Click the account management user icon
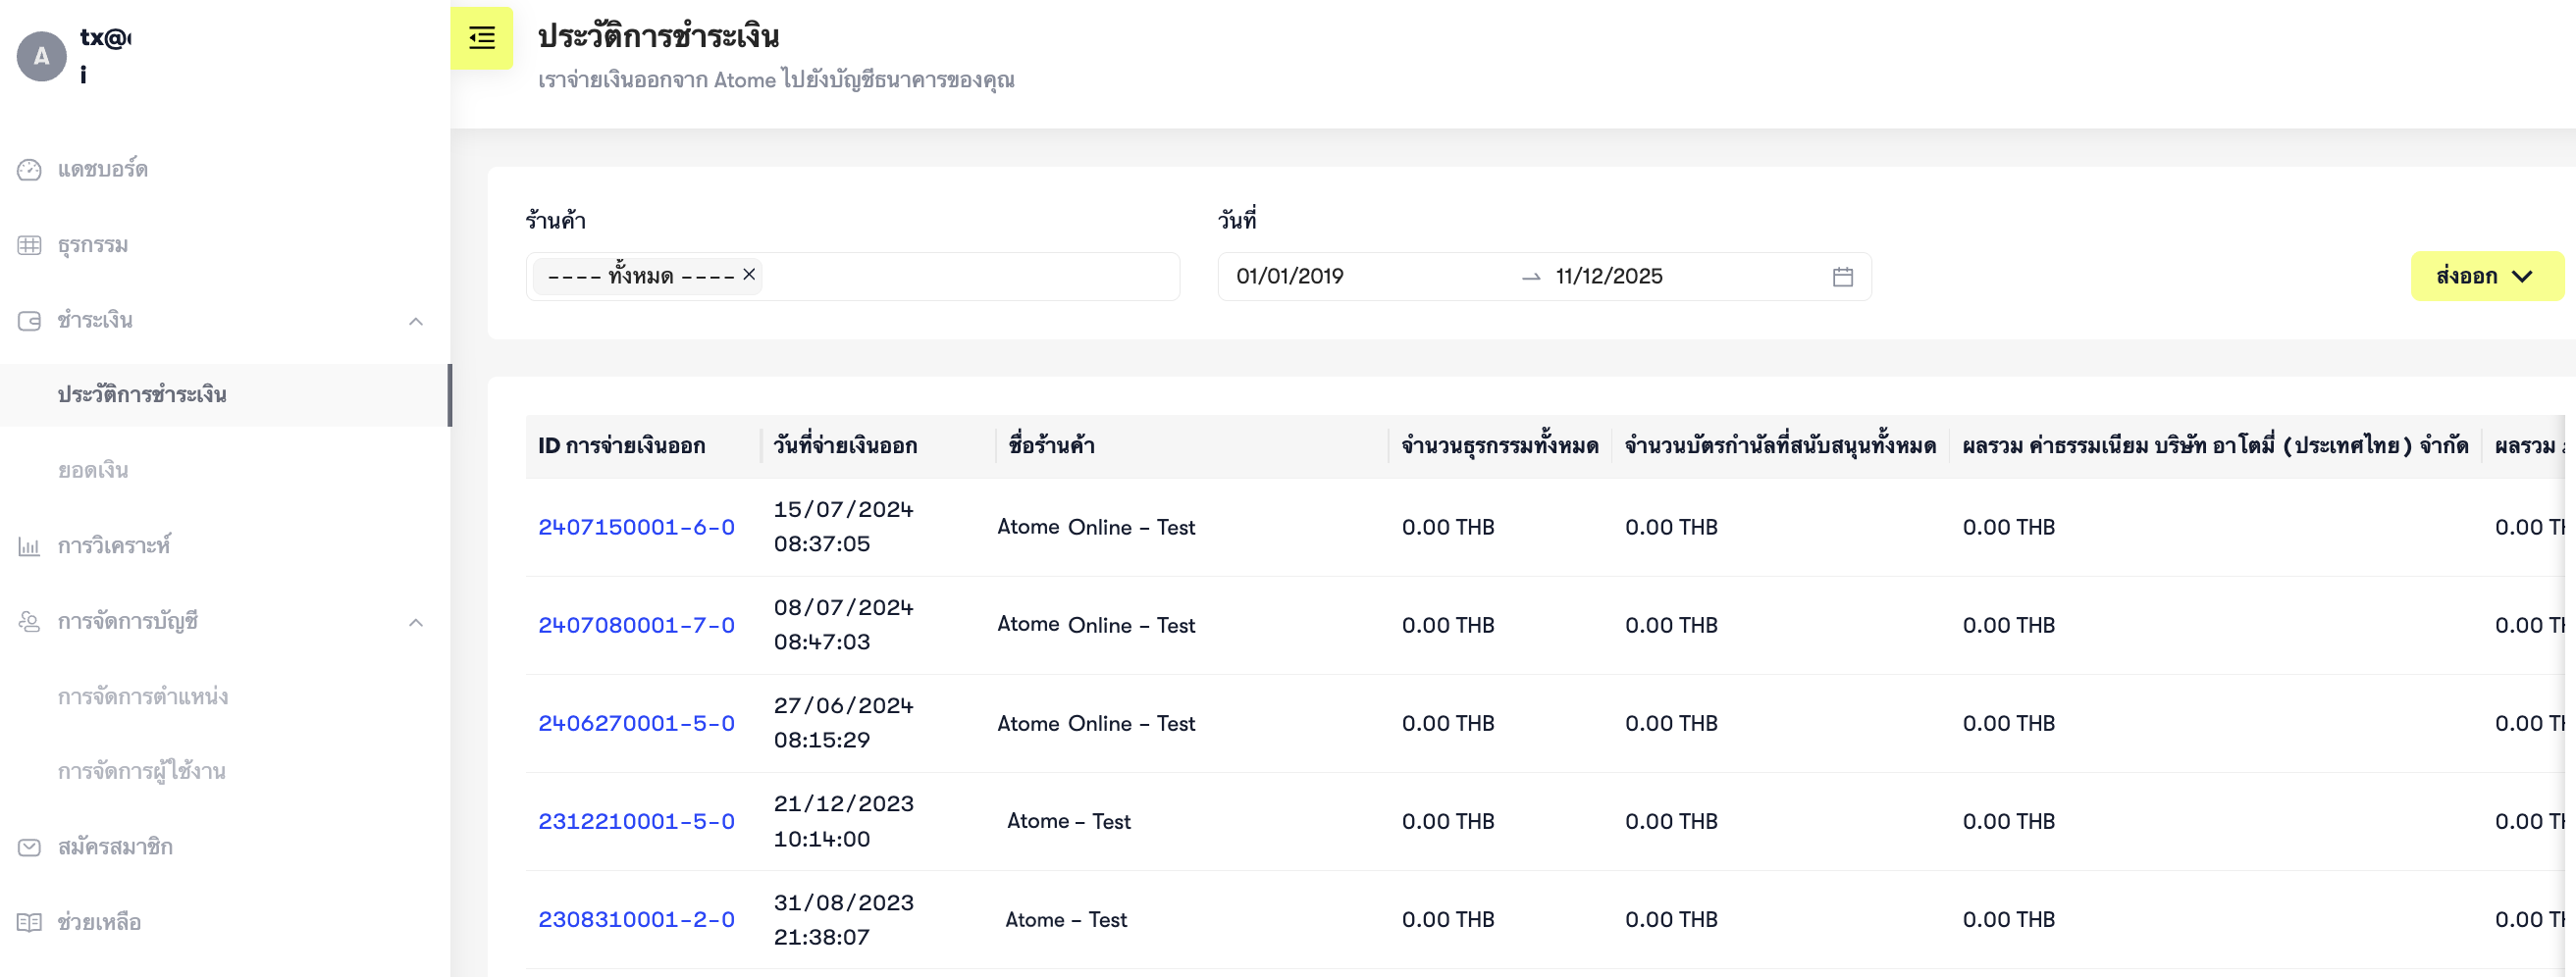2576x977 pixels. click(x=29, y=622)
